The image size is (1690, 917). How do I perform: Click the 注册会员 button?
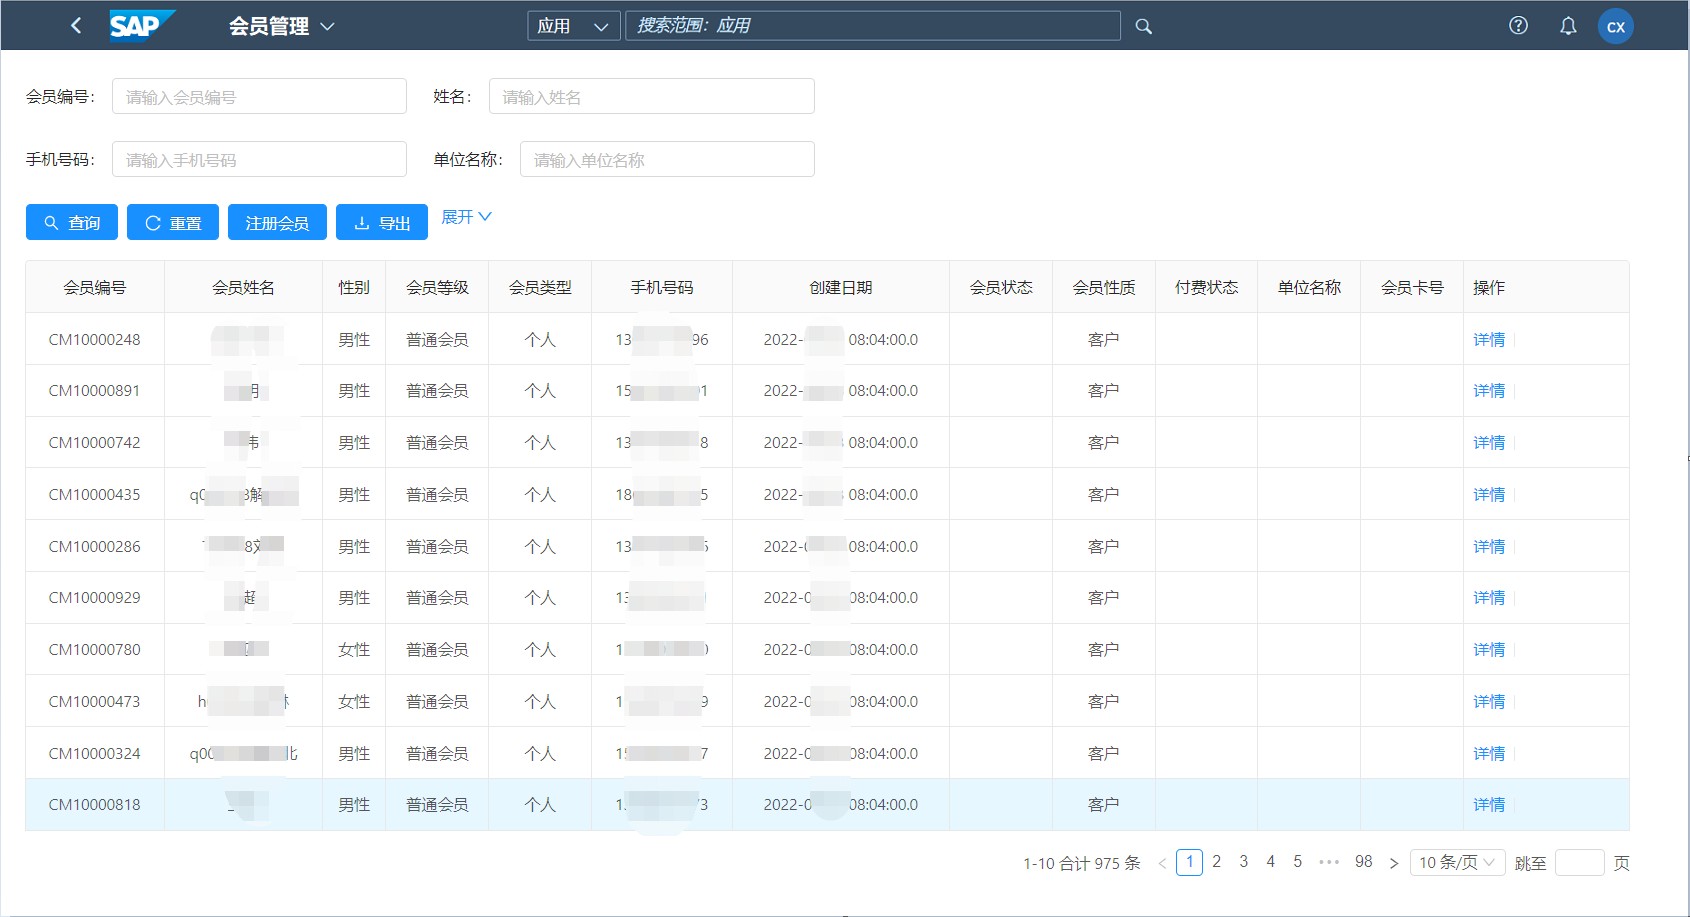click(x=277, y=223)
